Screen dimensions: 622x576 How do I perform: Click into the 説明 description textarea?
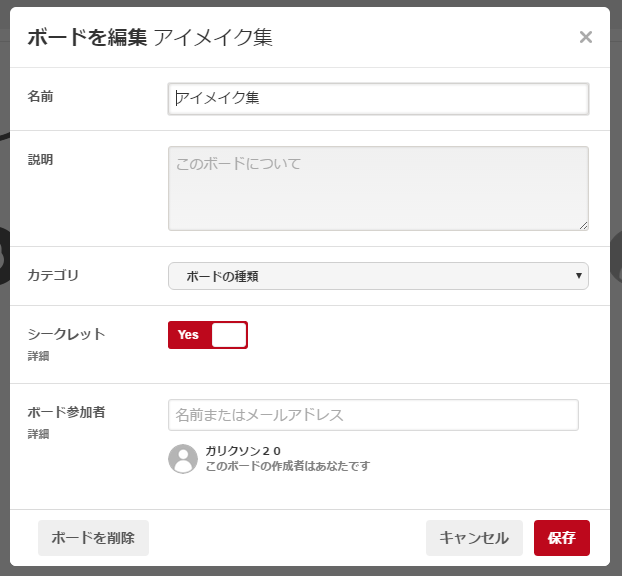(378, 188)
